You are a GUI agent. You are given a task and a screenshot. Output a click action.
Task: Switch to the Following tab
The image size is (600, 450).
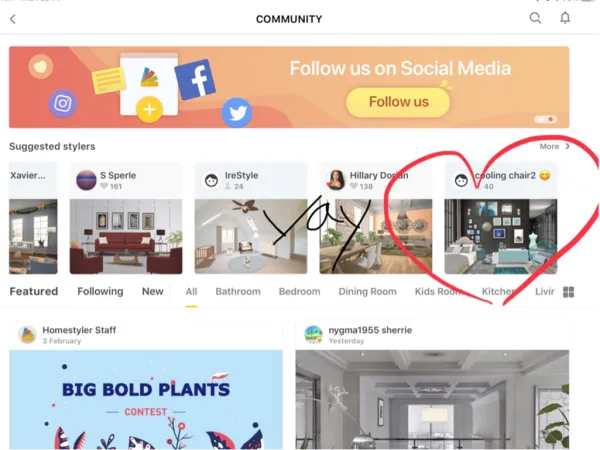coord(100,292)
